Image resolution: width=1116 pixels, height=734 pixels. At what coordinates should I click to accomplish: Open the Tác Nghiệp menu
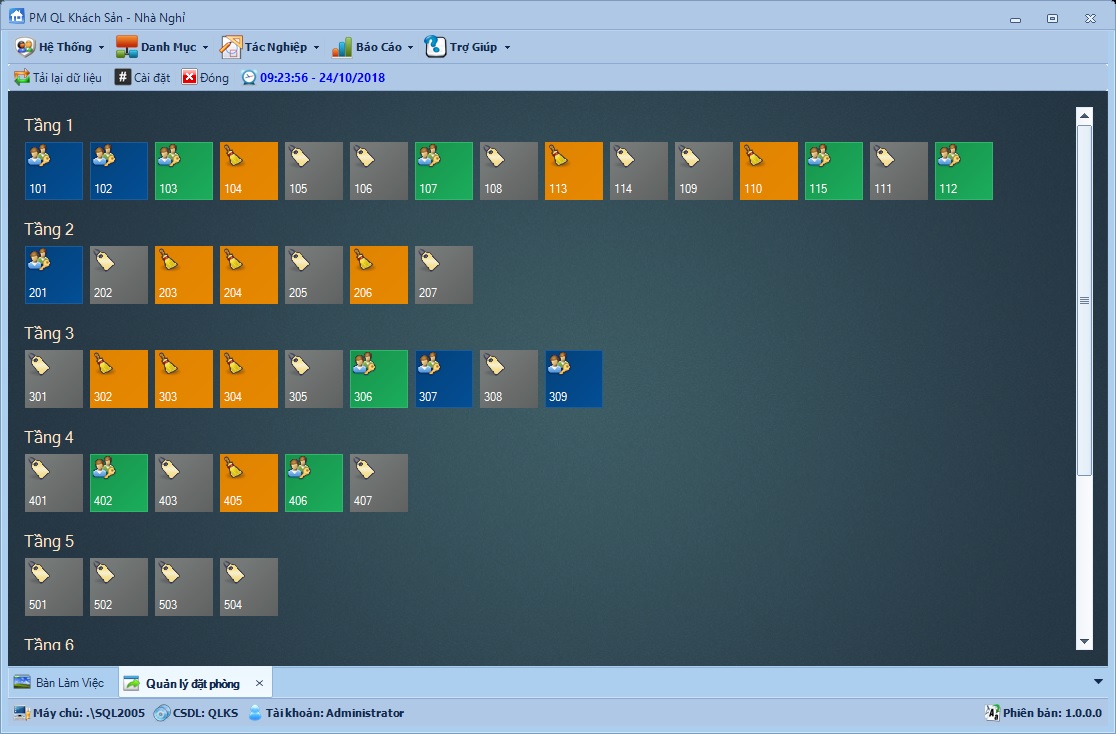point(270,47)
